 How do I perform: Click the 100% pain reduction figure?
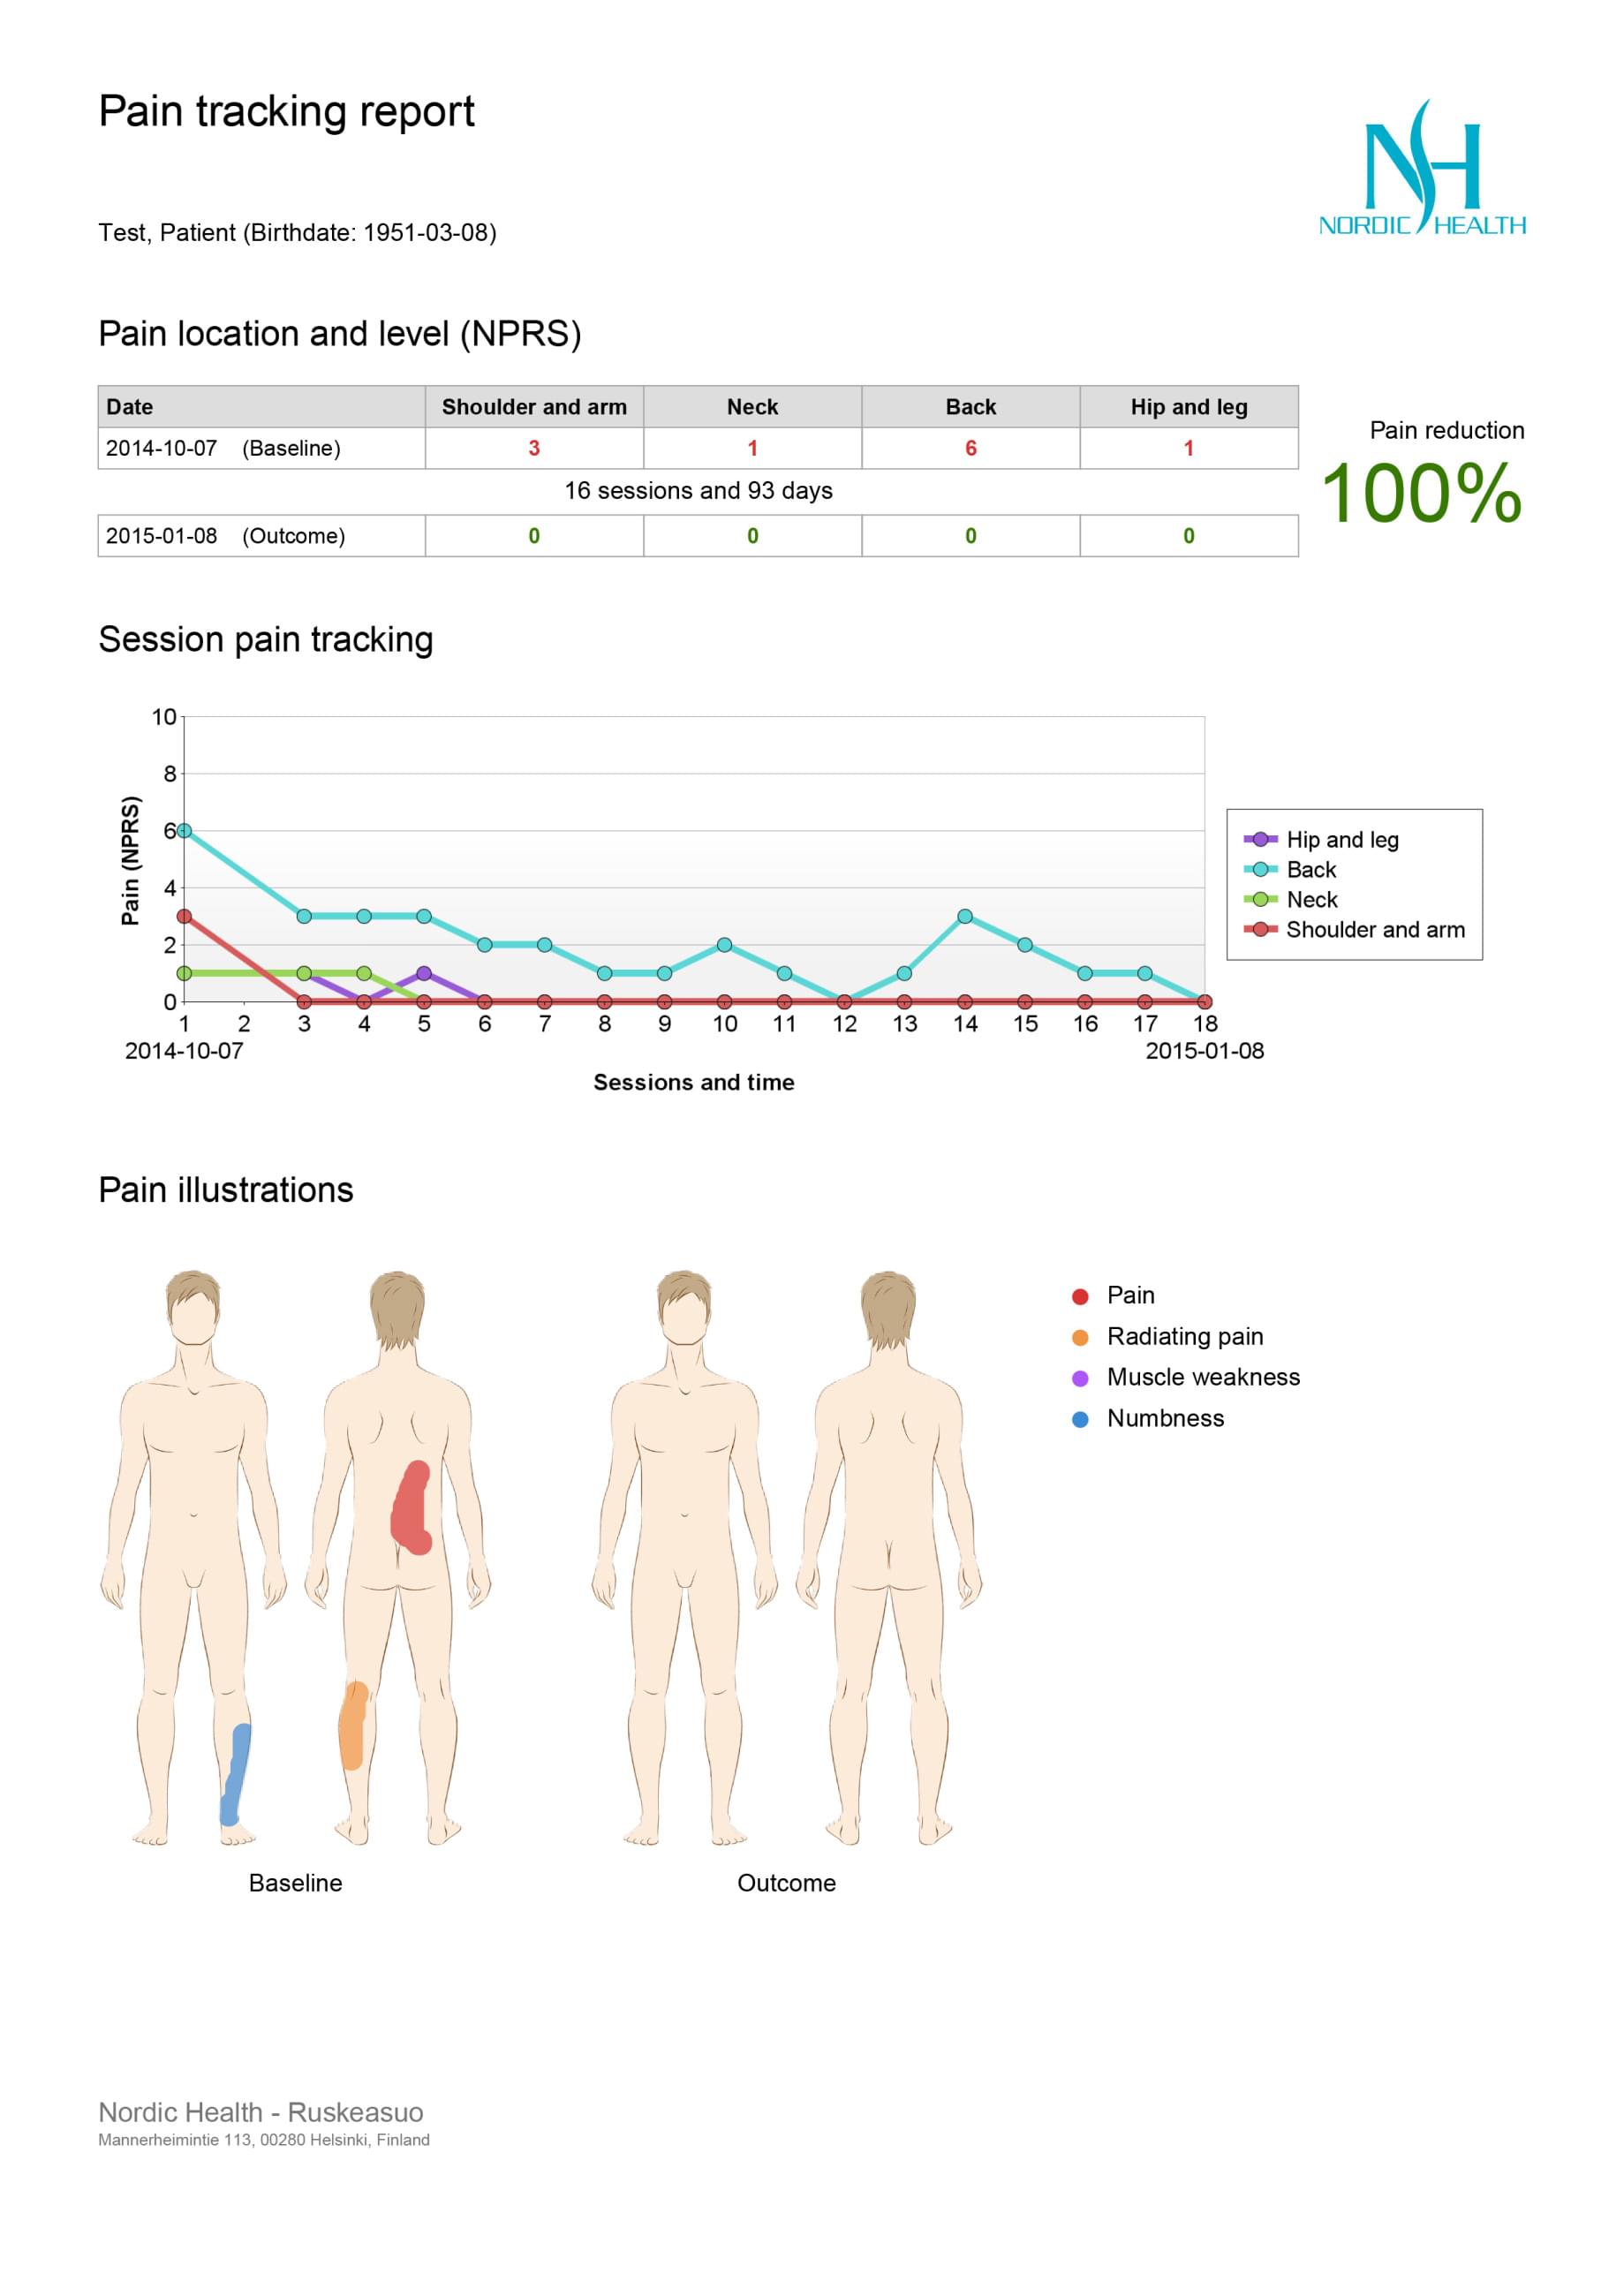[x=1421, y=493]
